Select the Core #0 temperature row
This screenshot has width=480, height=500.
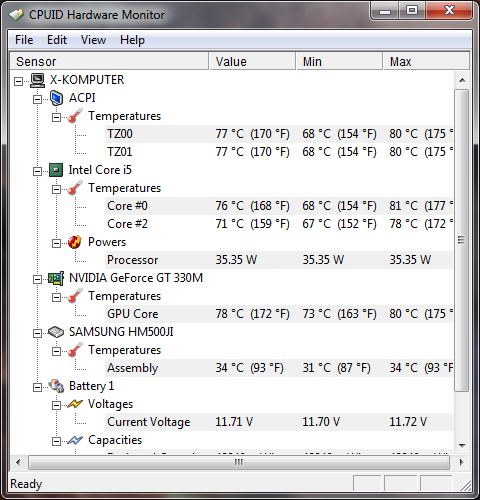[279, 206]
